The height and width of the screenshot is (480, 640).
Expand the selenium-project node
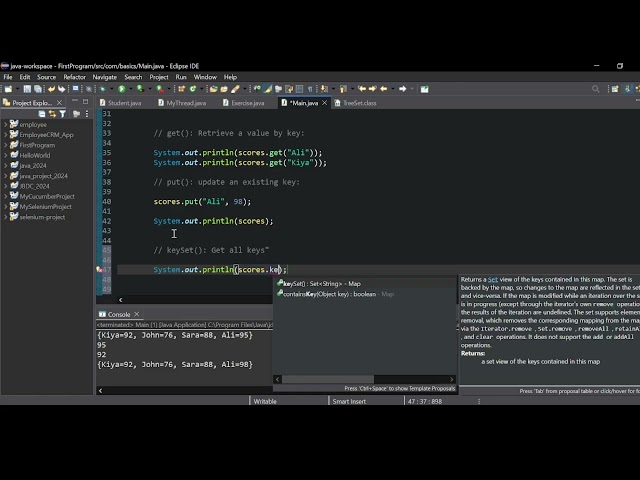(x=5, y=217)
